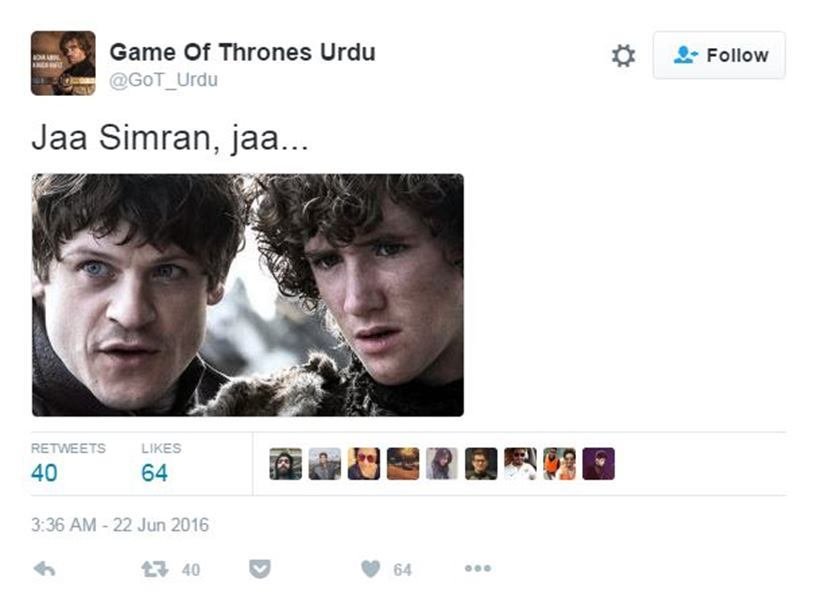
Task: Open the gear settings dropdown
Action: 623,55
